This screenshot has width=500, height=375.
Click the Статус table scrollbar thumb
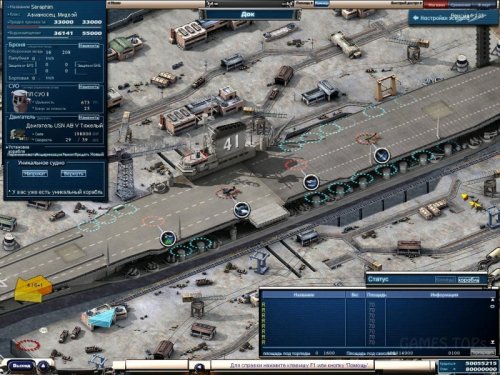click(x=493, y=306)
